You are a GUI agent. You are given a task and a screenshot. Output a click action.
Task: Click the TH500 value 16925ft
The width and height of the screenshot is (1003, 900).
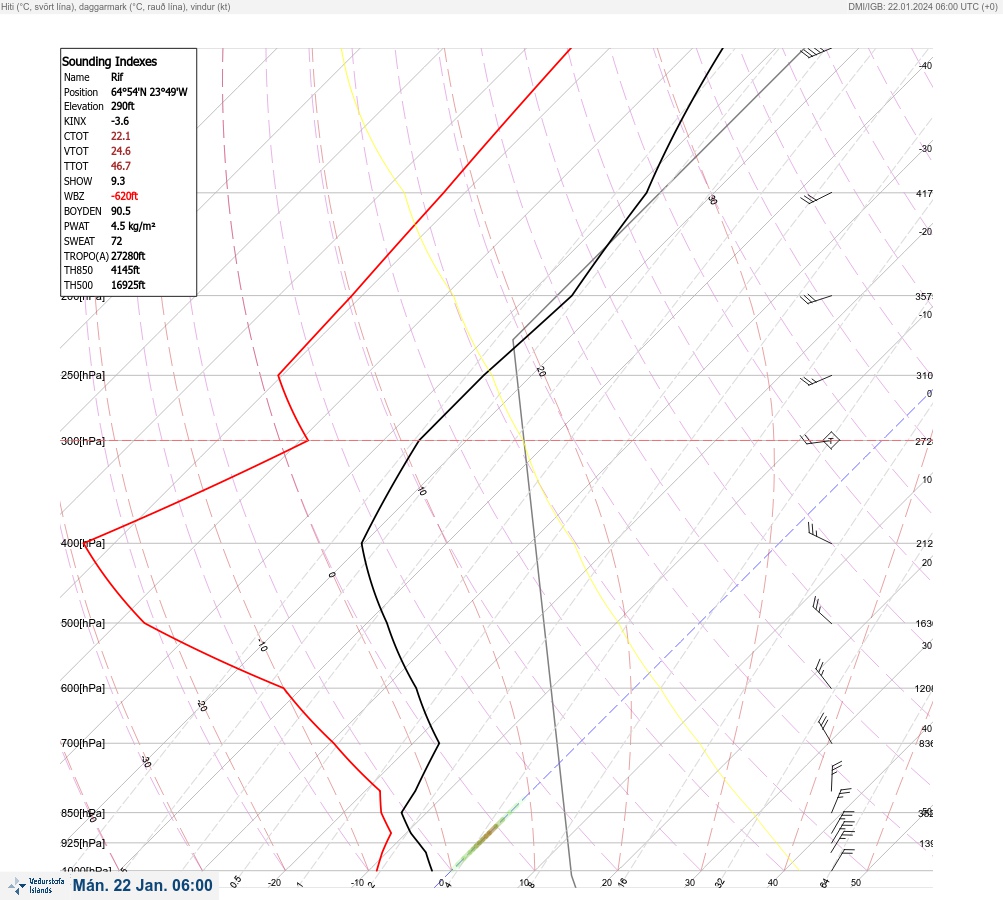point(128,285)
